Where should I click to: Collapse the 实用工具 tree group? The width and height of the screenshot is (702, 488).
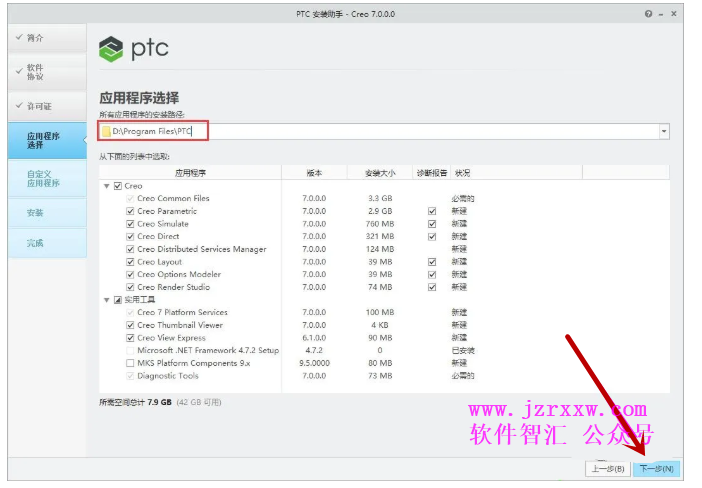[x=107, y=300]
